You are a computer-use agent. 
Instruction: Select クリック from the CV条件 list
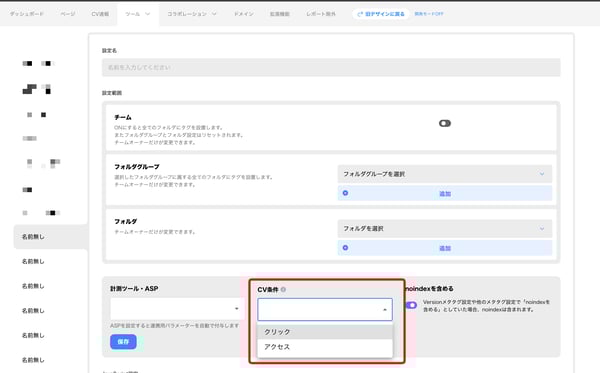coord(325,332)
